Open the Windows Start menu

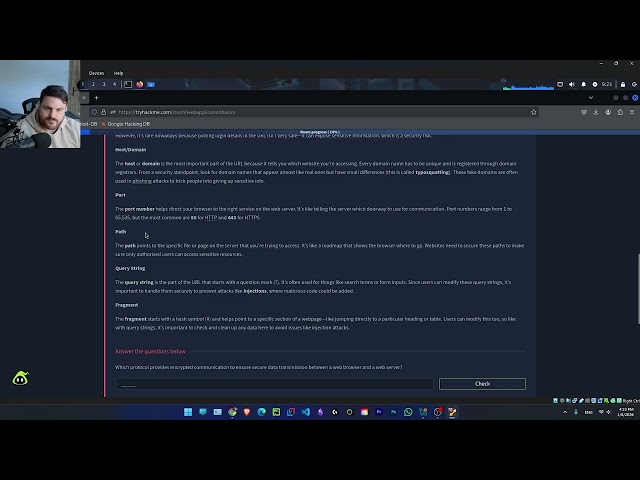tap(188, 412)
